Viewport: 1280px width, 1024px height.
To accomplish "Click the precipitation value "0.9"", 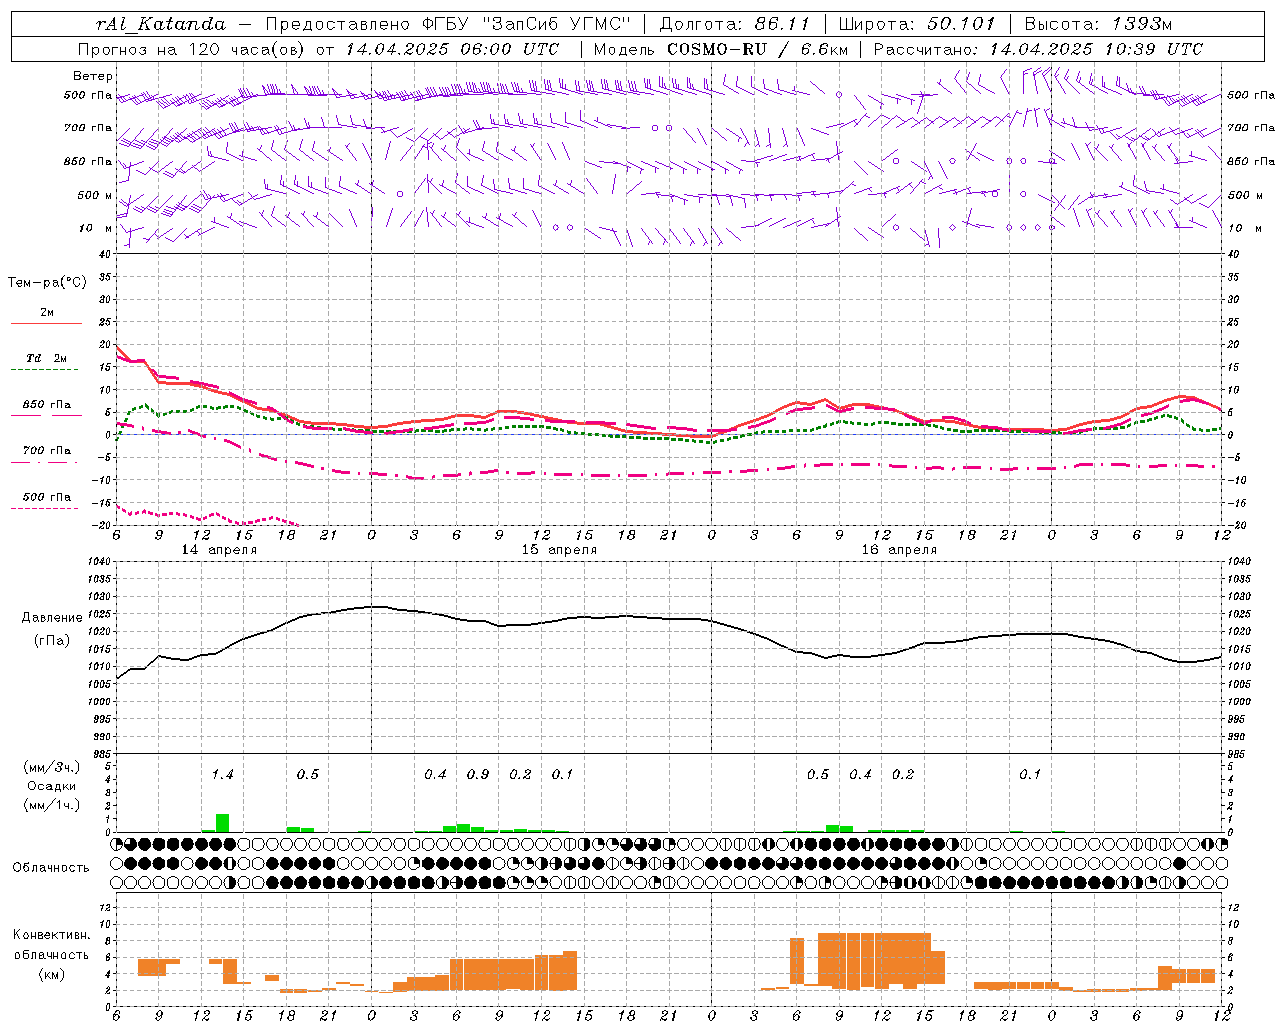I will coord(478,775).
